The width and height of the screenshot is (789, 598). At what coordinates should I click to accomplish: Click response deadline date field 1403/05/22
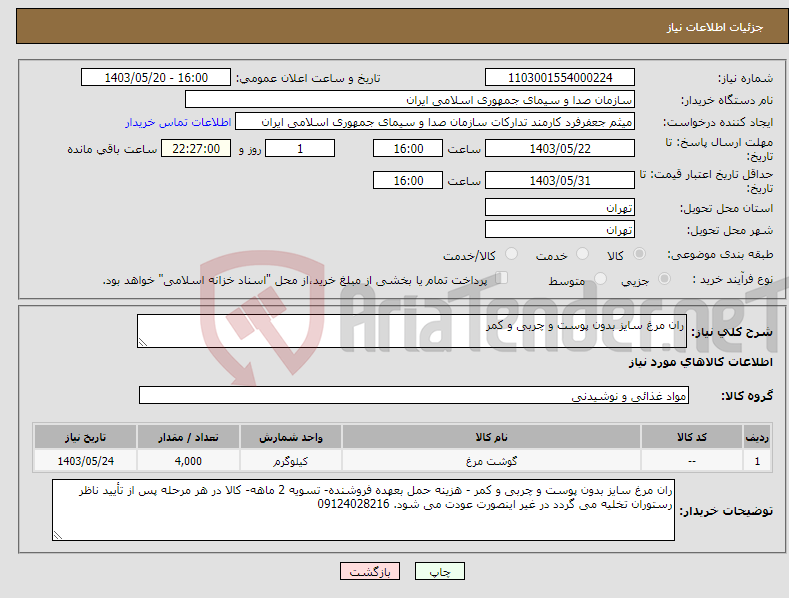click(560, 148)
